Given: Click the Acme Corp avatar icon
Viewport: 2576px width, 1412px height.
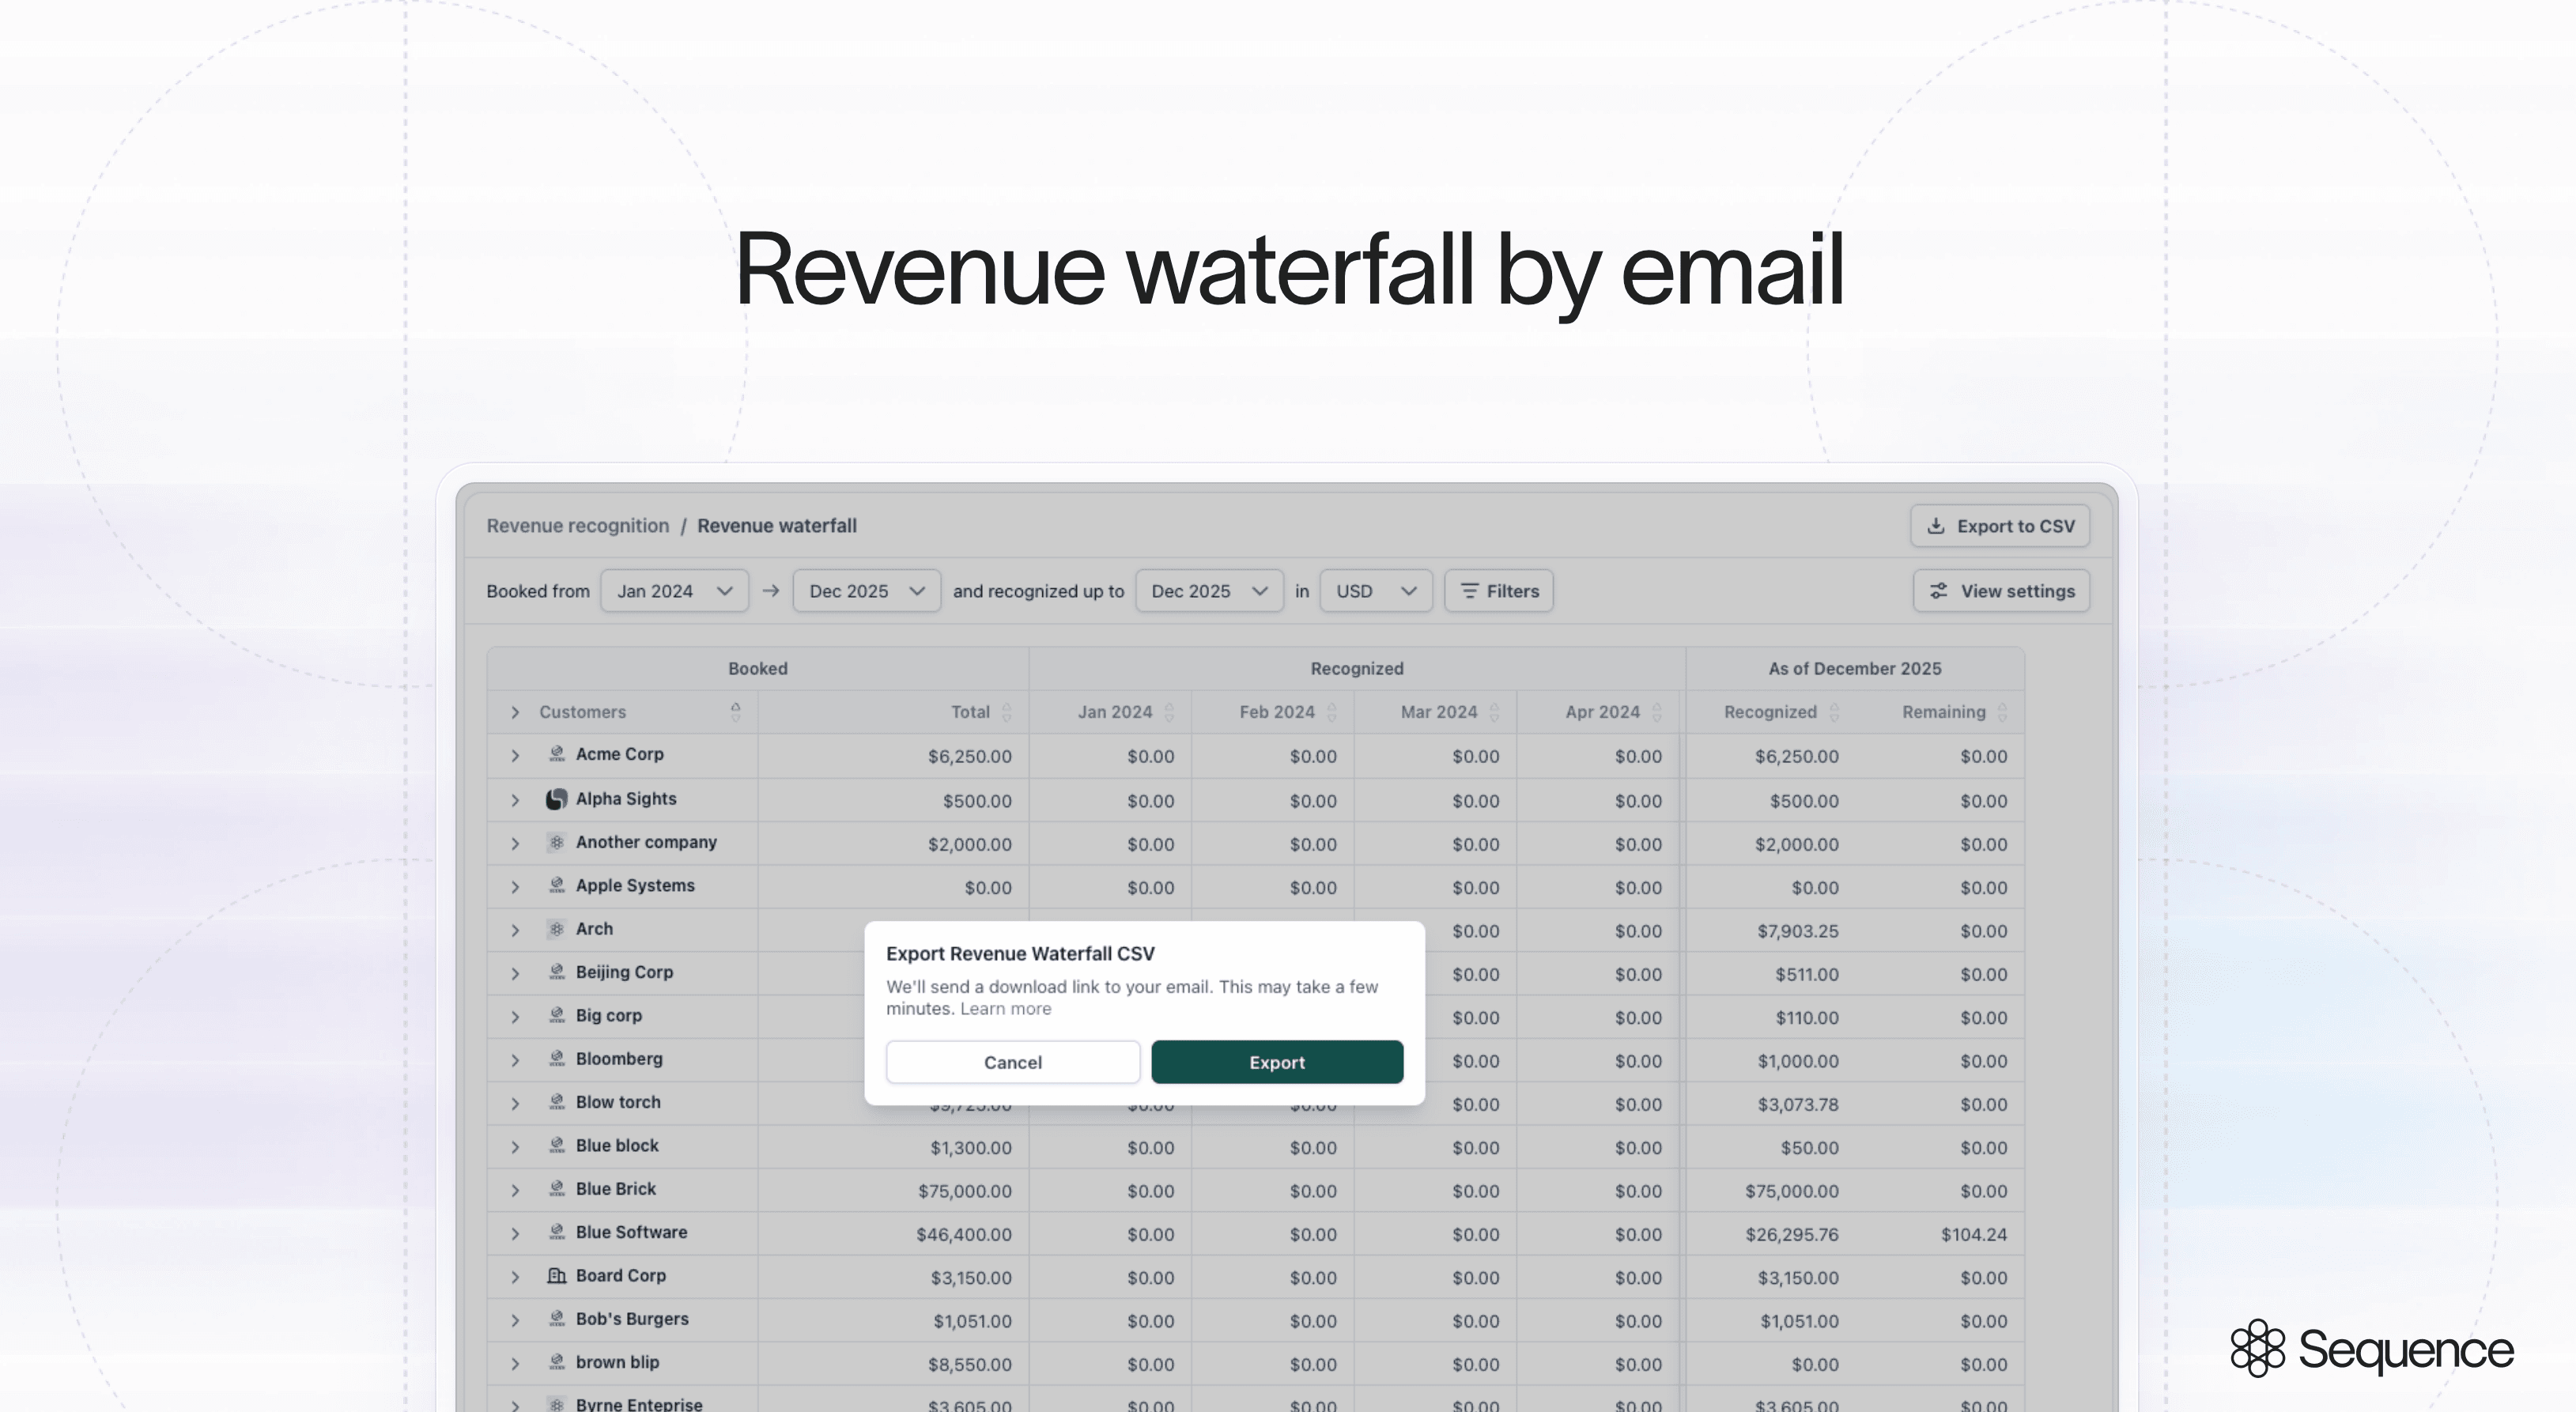Looking at the screenshot, I should 557,755.
